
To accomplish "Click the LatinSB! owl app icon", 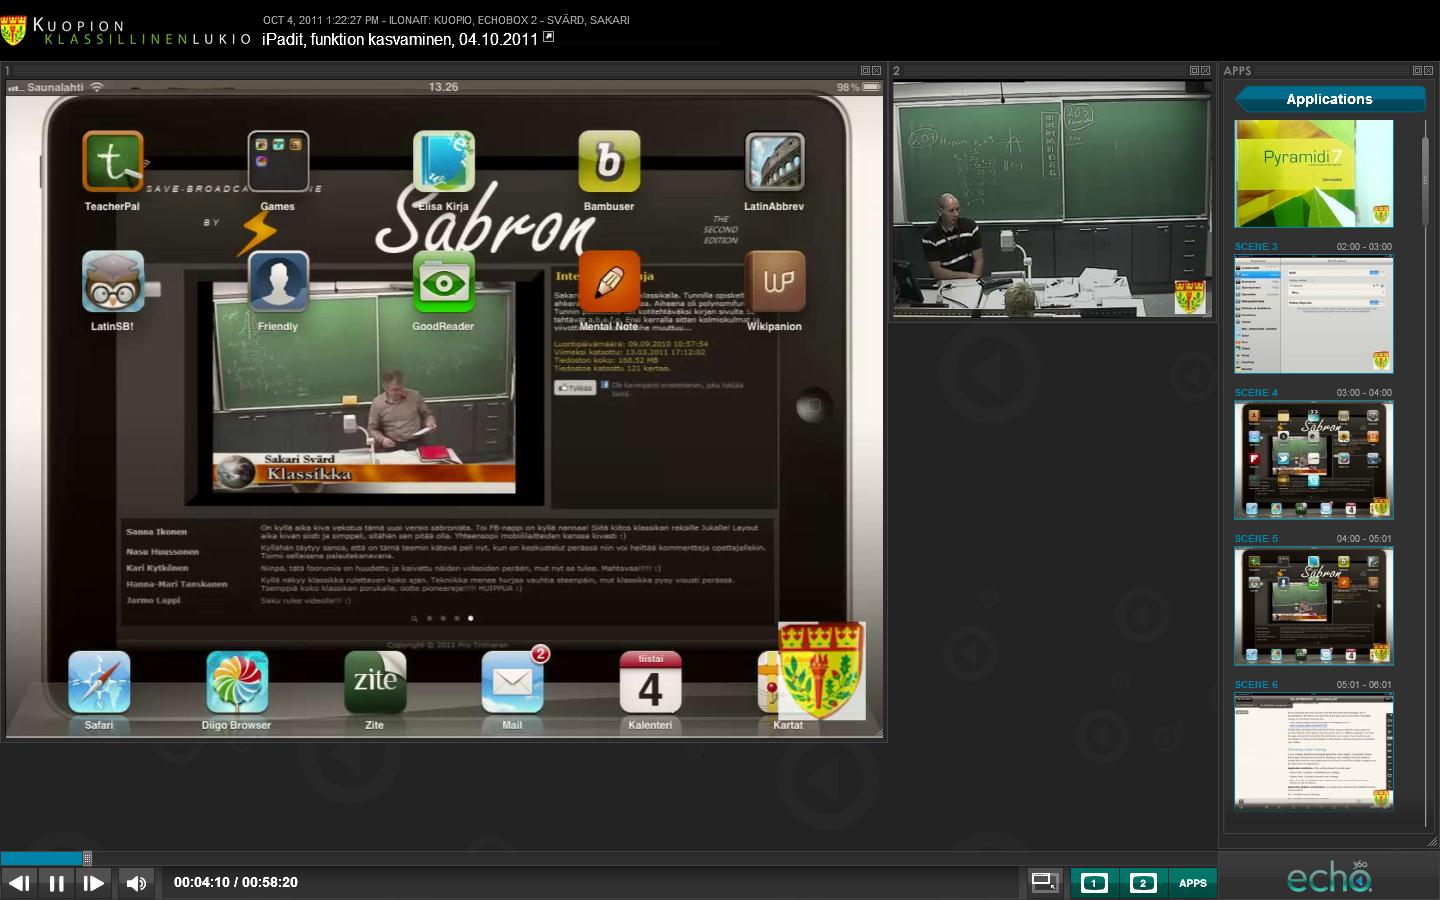I will (113, 282).
